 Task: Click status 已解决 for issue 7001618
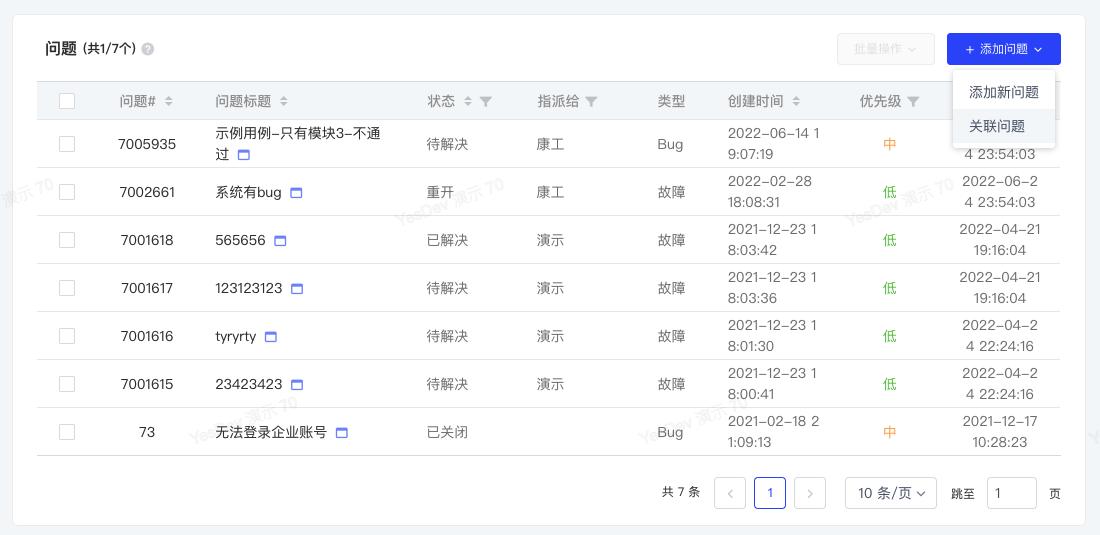coord(448,240)
